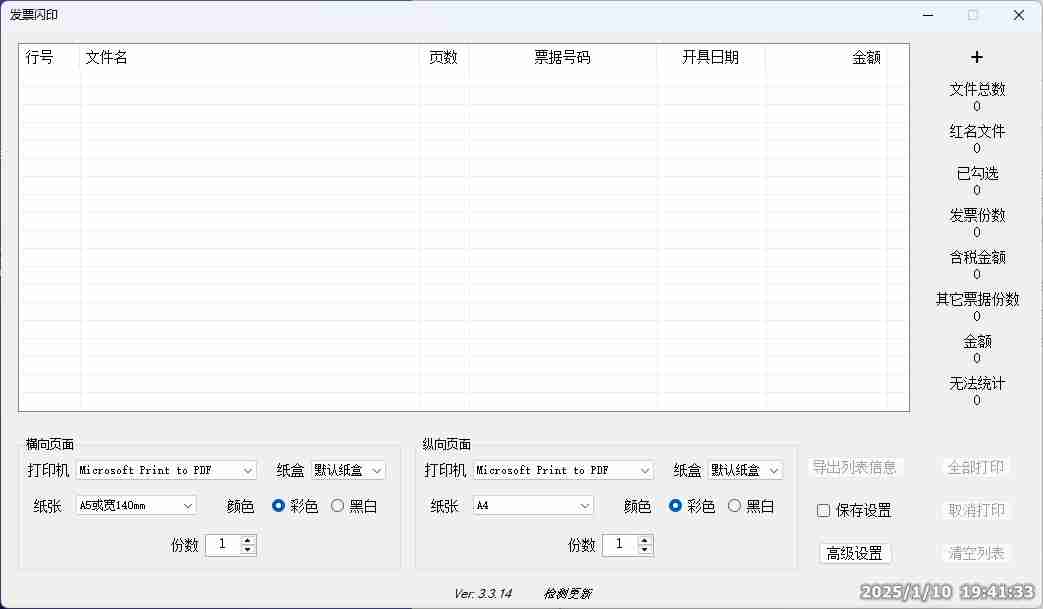The image size is (1043, 609).
Task: Increase landscape copies with the up arrow
Action: 248,540
